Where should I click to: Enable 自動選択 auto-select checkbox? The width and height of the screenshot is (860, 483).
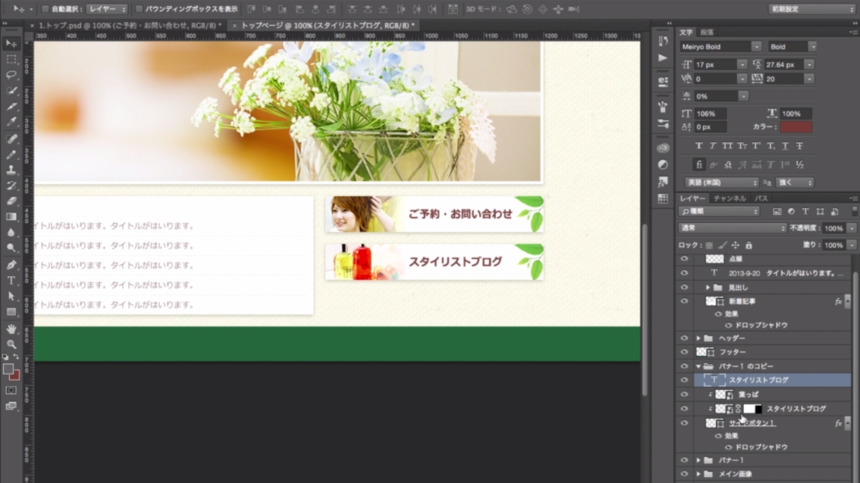click(46, 9)
